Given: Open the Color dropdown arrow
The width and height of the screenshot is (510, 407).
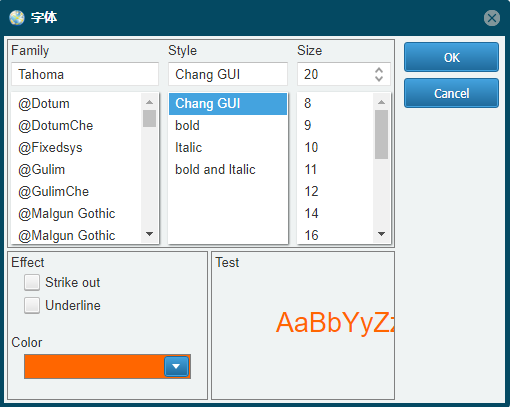Looking at the screenshot, I should coord(176,367).
